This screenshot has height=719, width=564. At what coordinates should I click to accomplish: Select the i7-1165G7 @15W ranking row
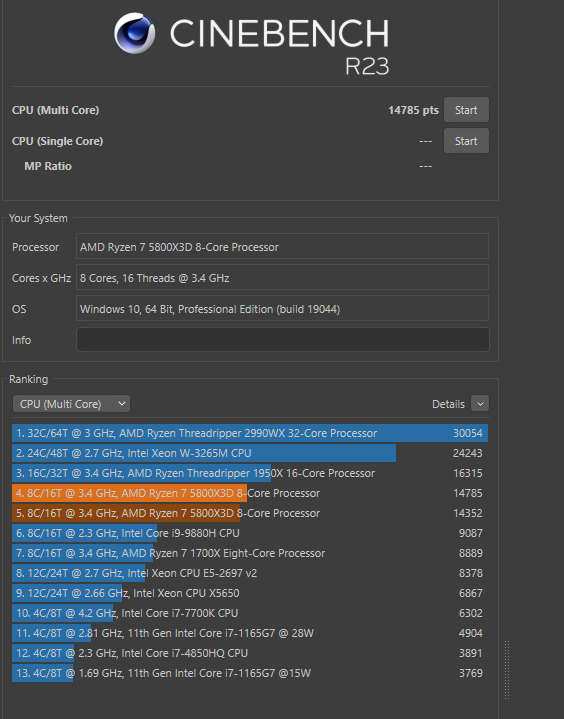250,673
